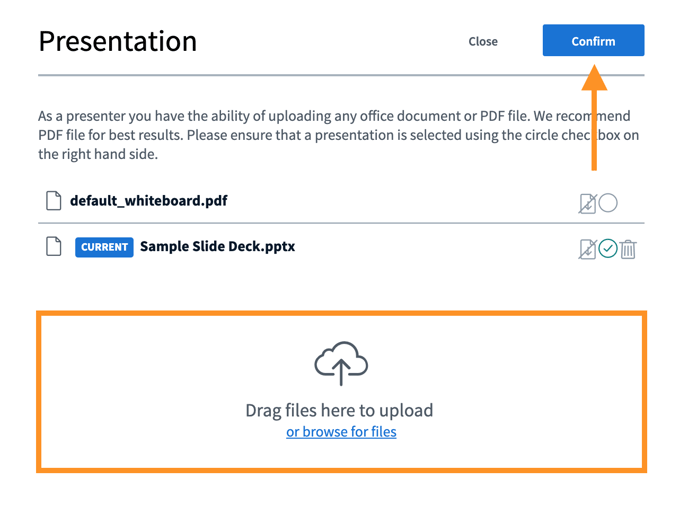Click the cloud upload icon
This screenshot has height=515, width=688.
(341, 363)
